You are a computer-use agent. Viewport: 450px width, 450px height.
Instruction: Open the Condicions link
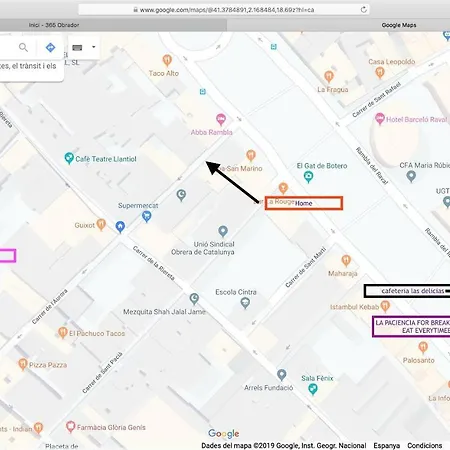click(x=425, y=446)
